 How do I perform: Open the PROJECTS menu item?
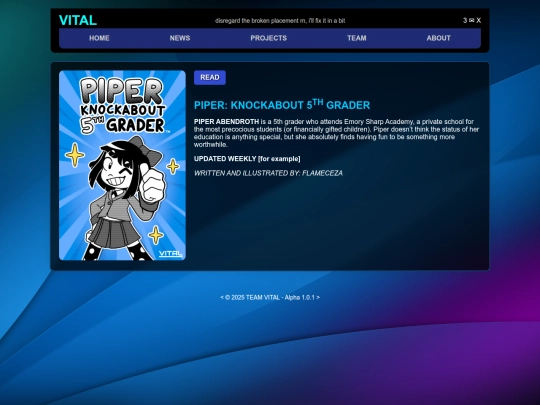point(269,38)
